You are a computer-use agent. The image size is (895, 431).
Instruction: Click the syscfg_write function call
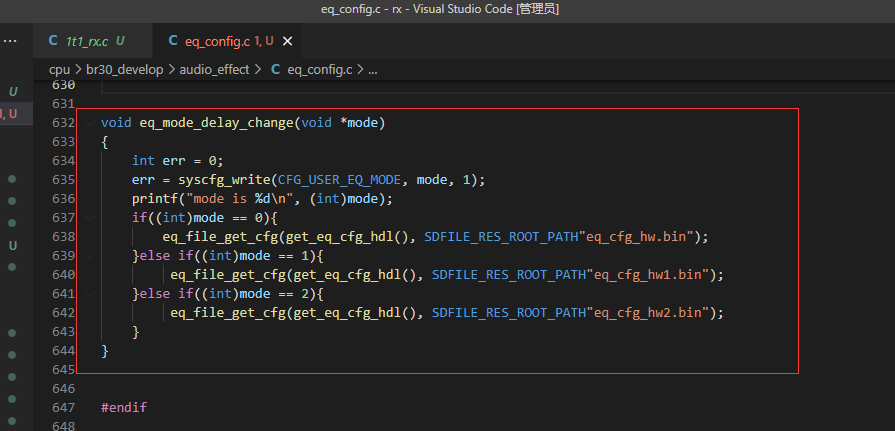pyautogui.click(x=224, y=180)
